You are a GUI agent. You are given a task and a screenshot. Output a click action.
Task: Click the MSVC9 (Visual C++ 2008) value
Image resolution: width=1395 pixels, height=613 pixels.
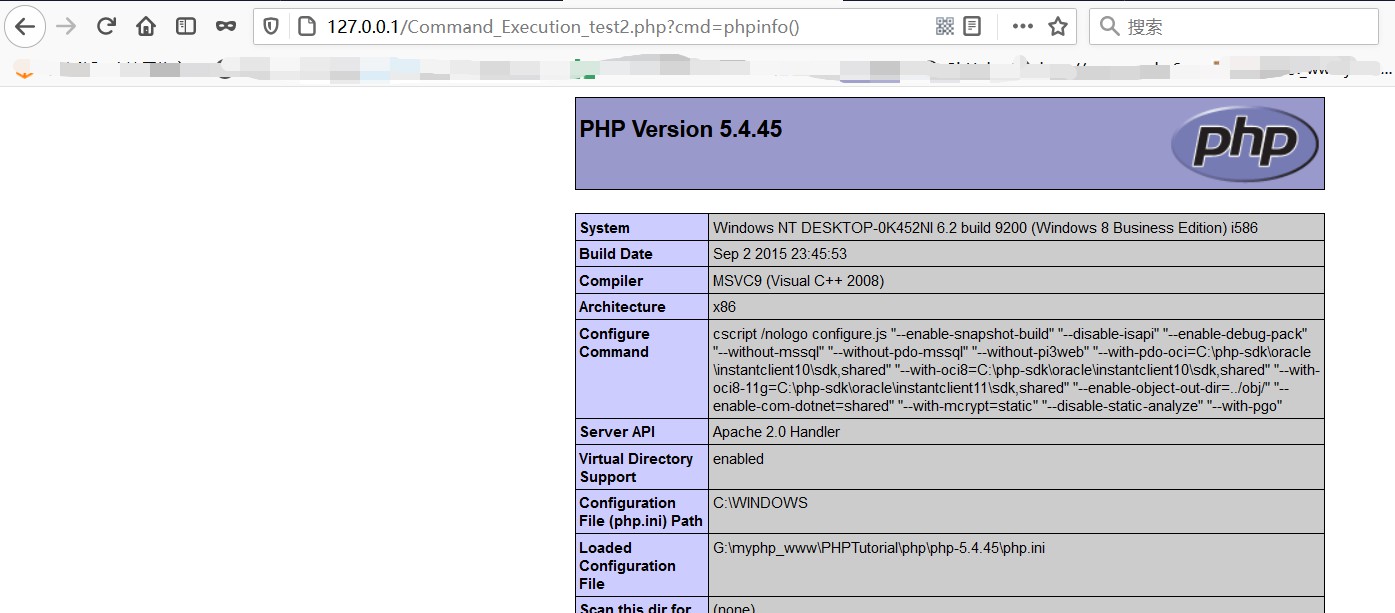tap(798, 281)
